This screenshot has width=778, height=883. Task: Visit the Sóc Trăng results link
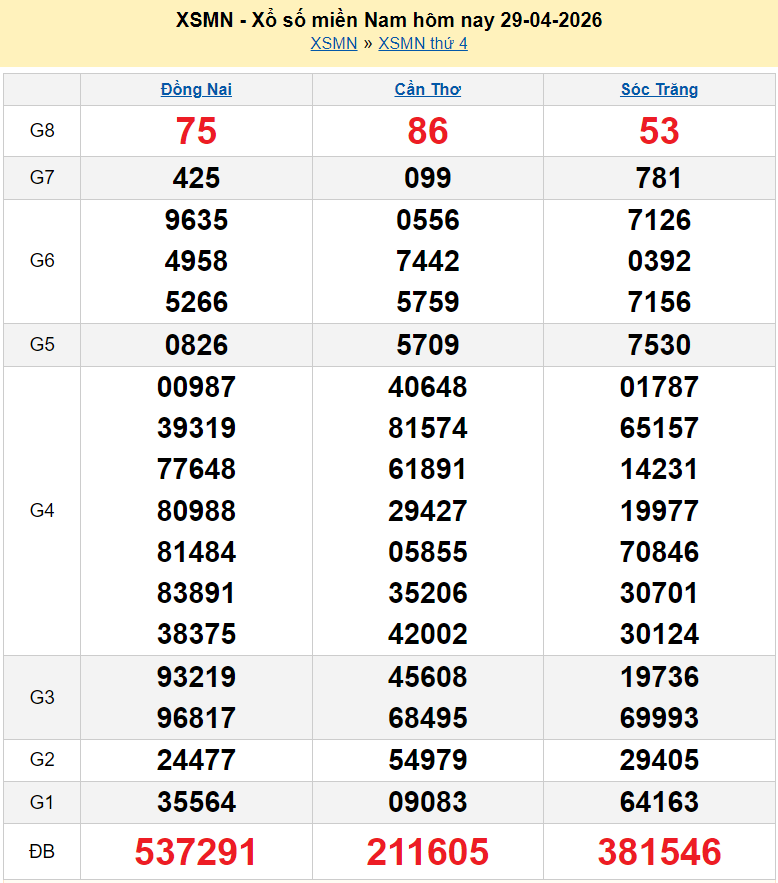click(659, 89)
